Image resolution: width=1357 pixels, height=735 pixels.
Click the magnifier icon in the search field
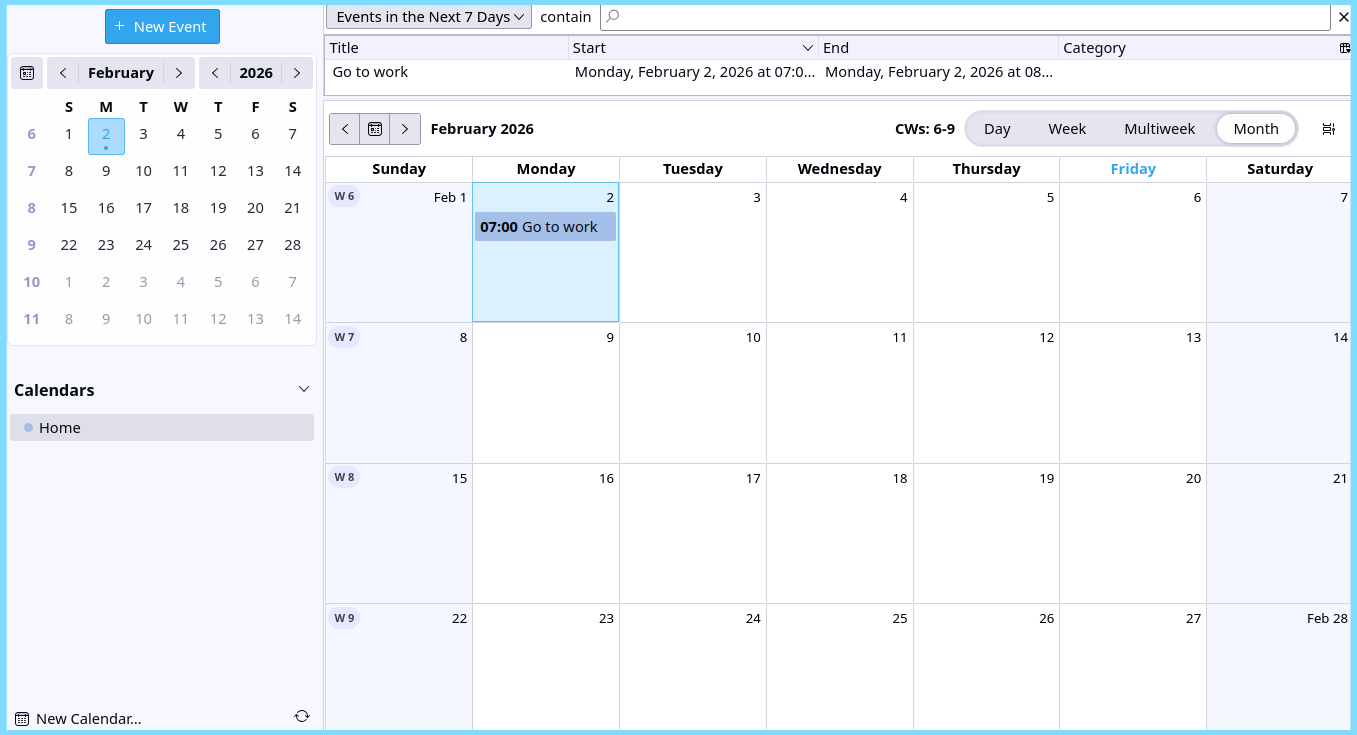tap(610, 17)
